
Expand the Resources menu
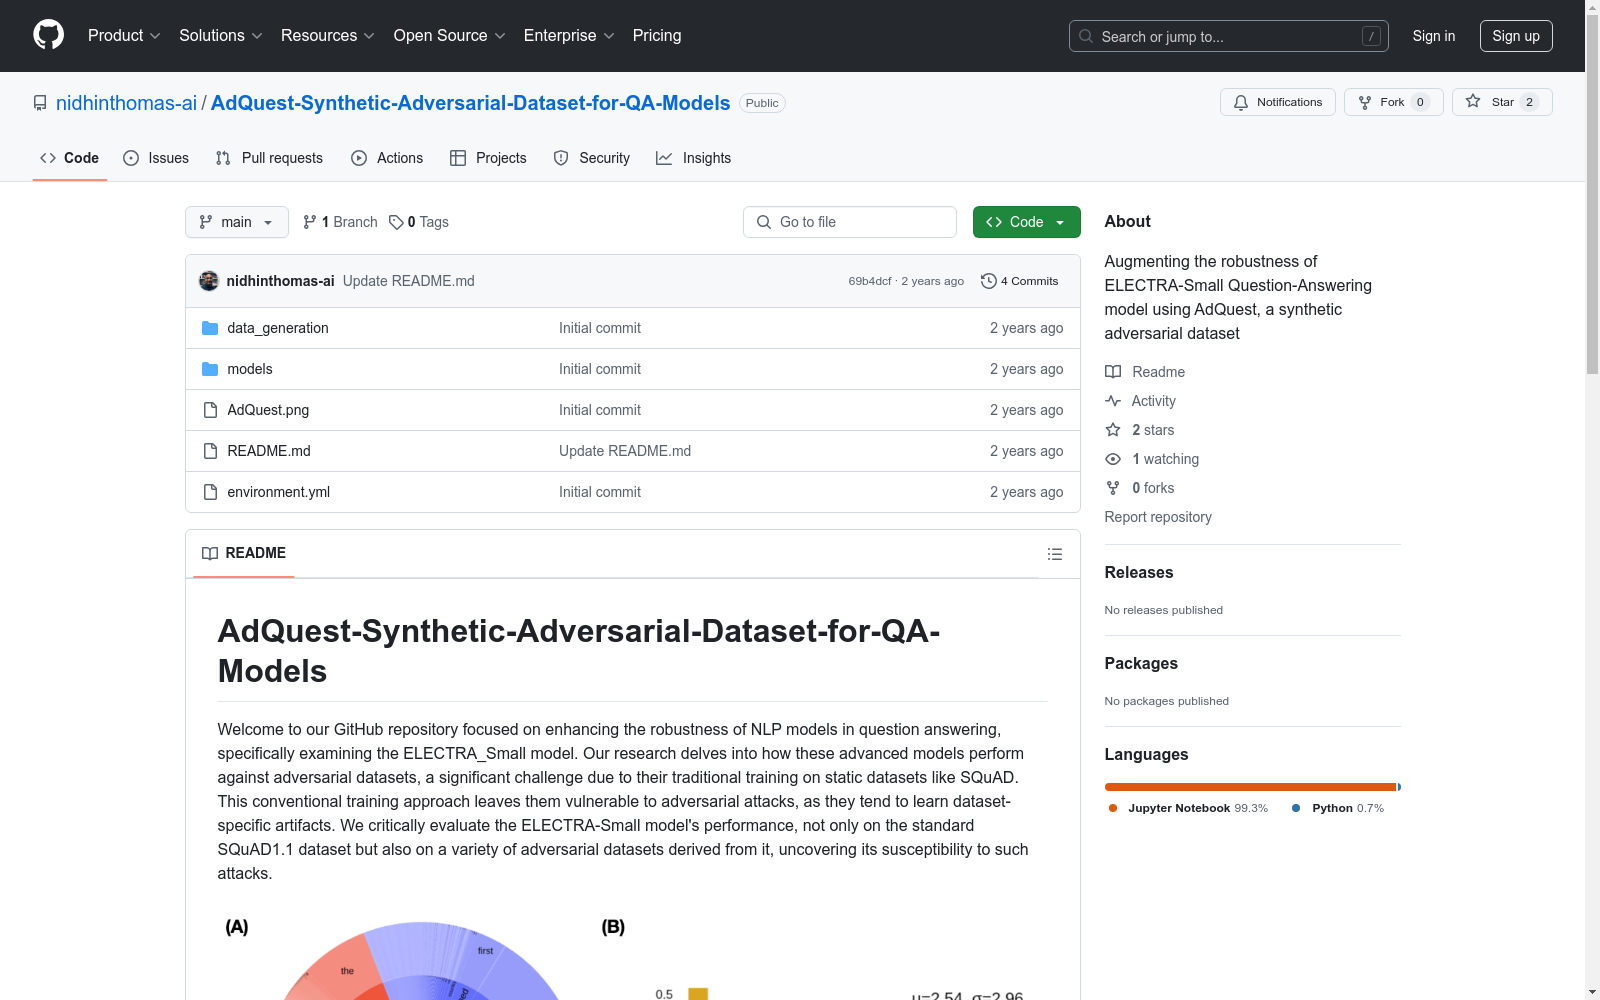328,36
